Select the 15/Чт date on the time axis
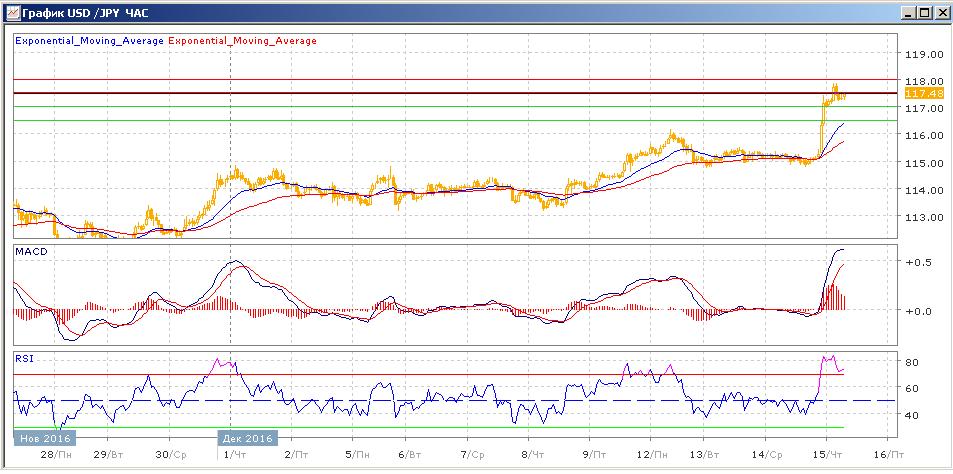Viewport: 953px width, 474px height. coord(826,454)
